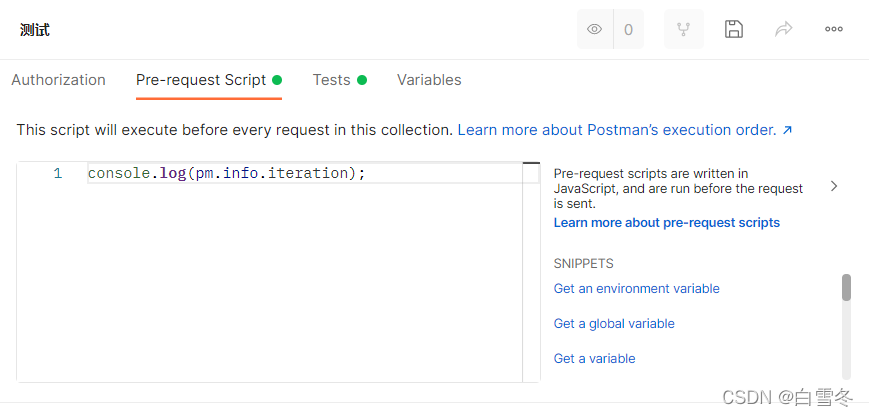Image resolution: width=869 pixels, height=417 pixels.
Task: Insert Get an environment variable snippet
Action: (x=636, y=288)
